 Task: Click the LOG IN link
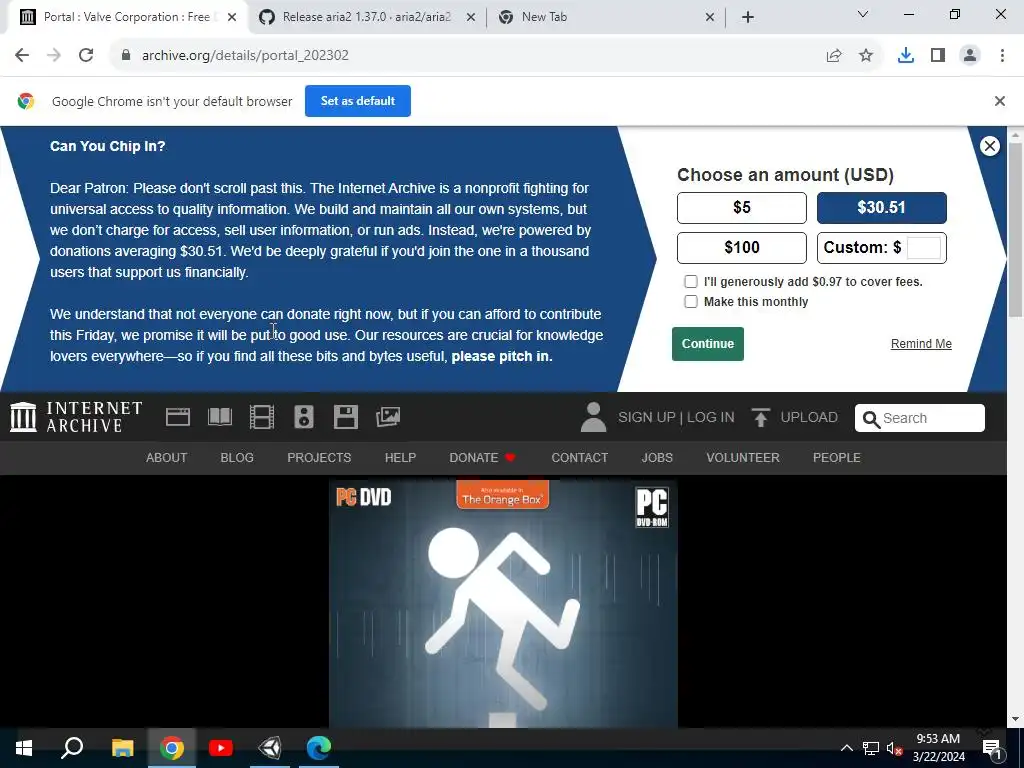pyautogui.click(x=711, y=417)
